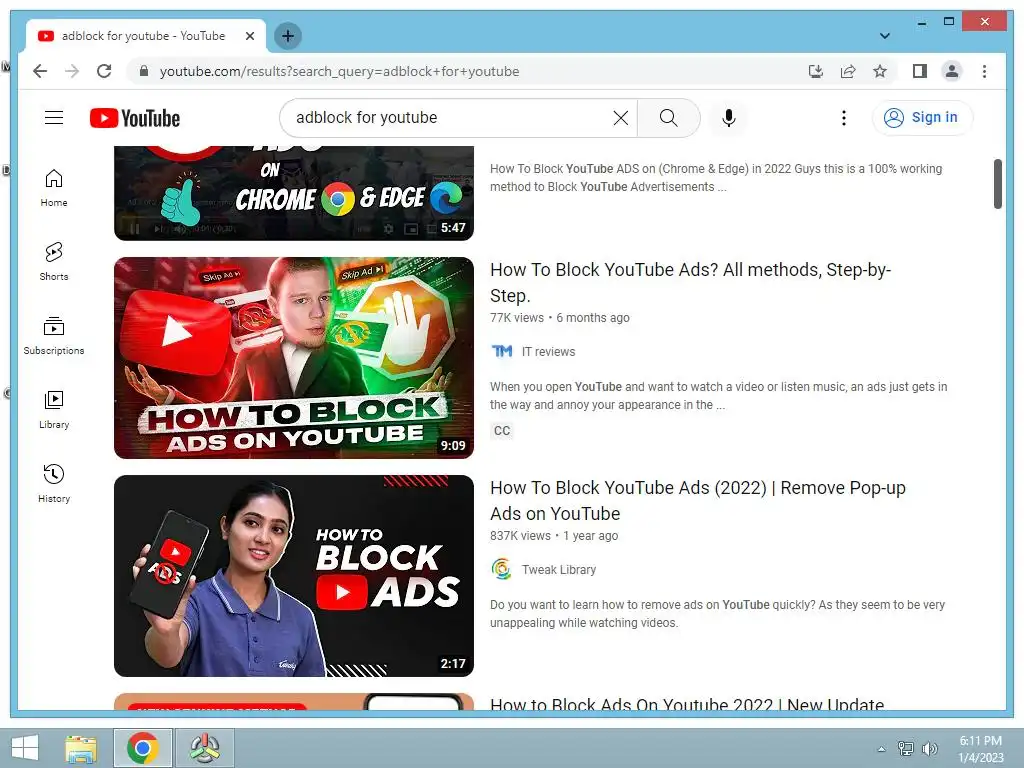Close the adblock for youtube tab
Image resolution: width=1024 pixels, height=768 pixels.
pos(249,36)
